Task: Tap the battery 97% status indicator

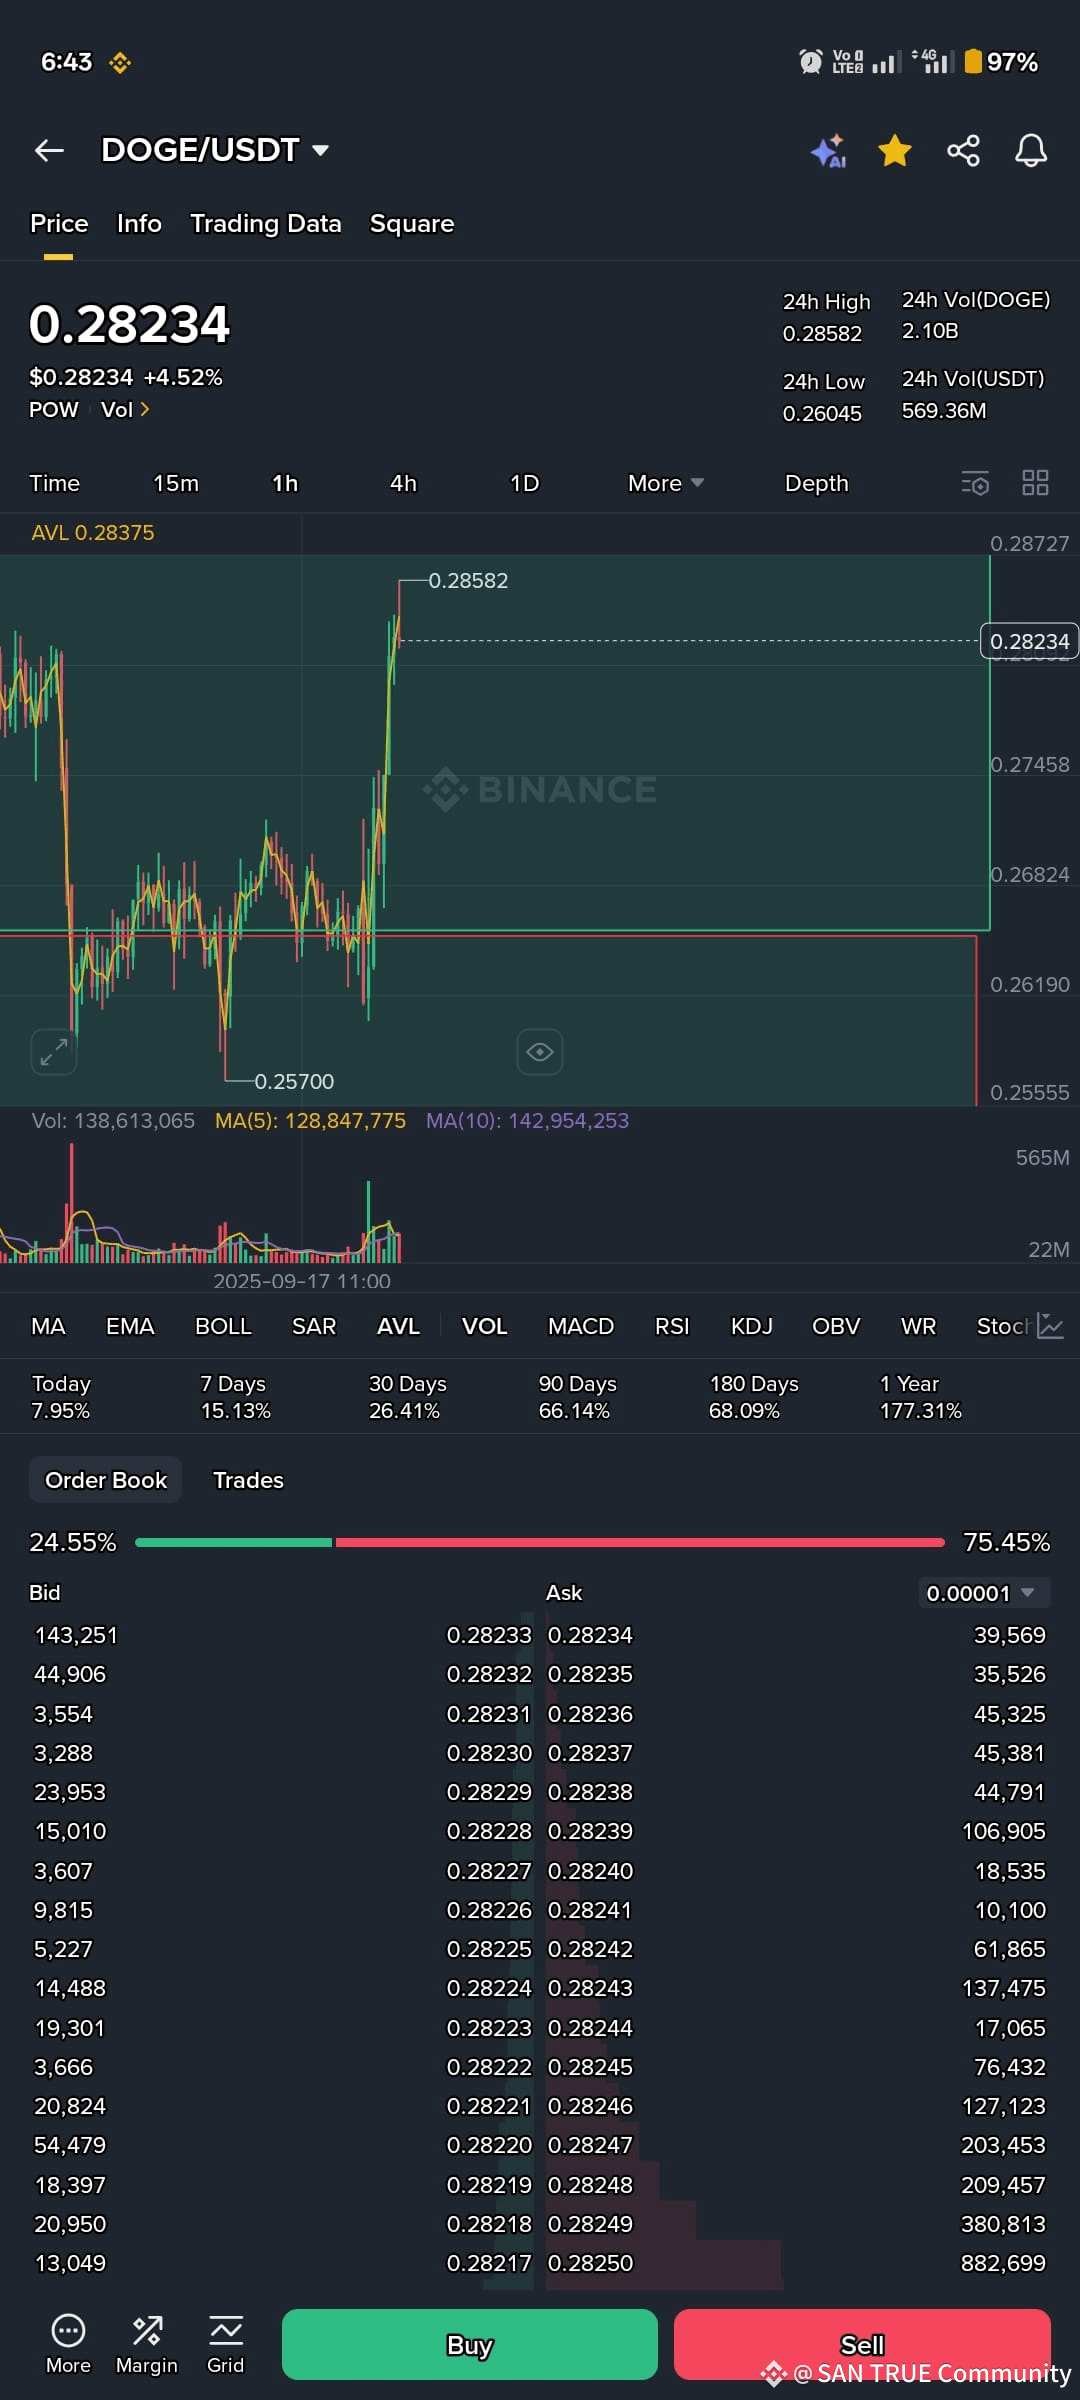Action: click(1001, 62)
